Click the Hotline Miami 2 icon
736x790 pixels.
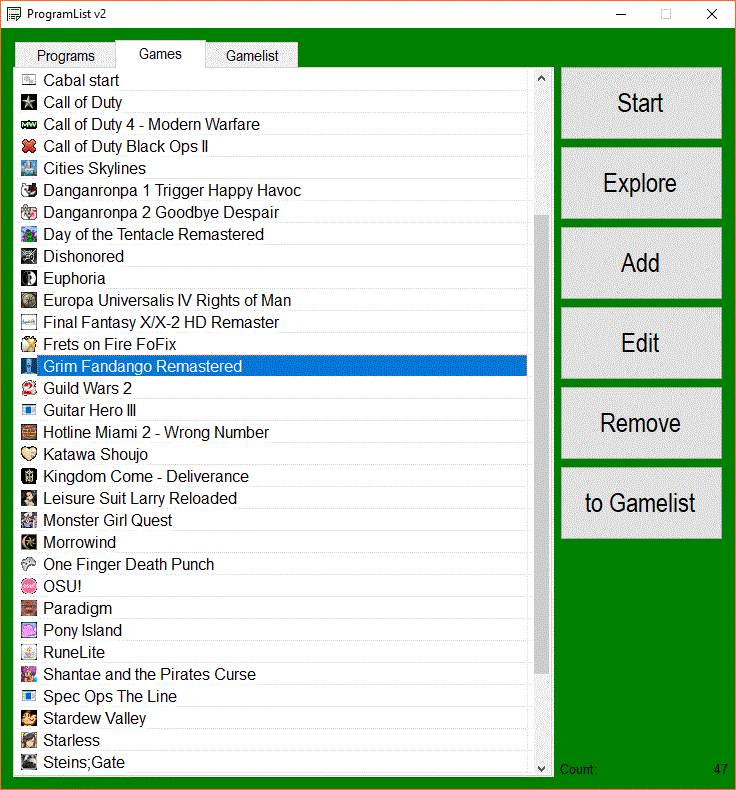click(29, 432)
